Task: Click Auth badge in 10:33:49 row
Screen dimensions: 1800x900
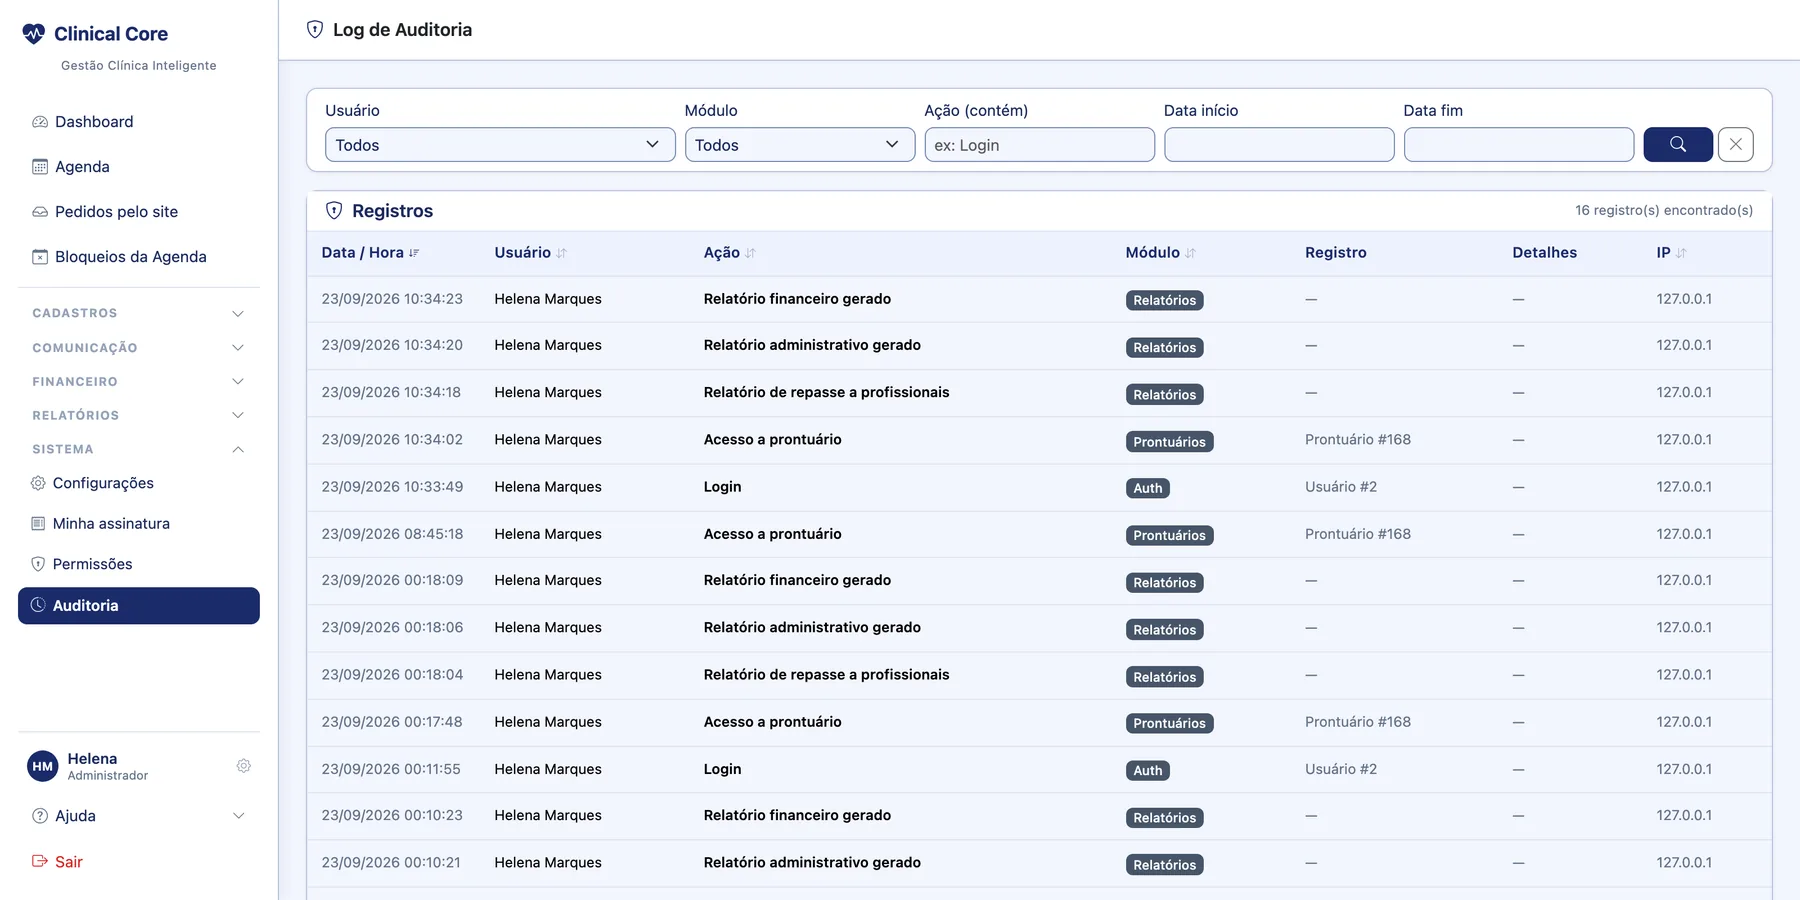Action: (1148, 488)
